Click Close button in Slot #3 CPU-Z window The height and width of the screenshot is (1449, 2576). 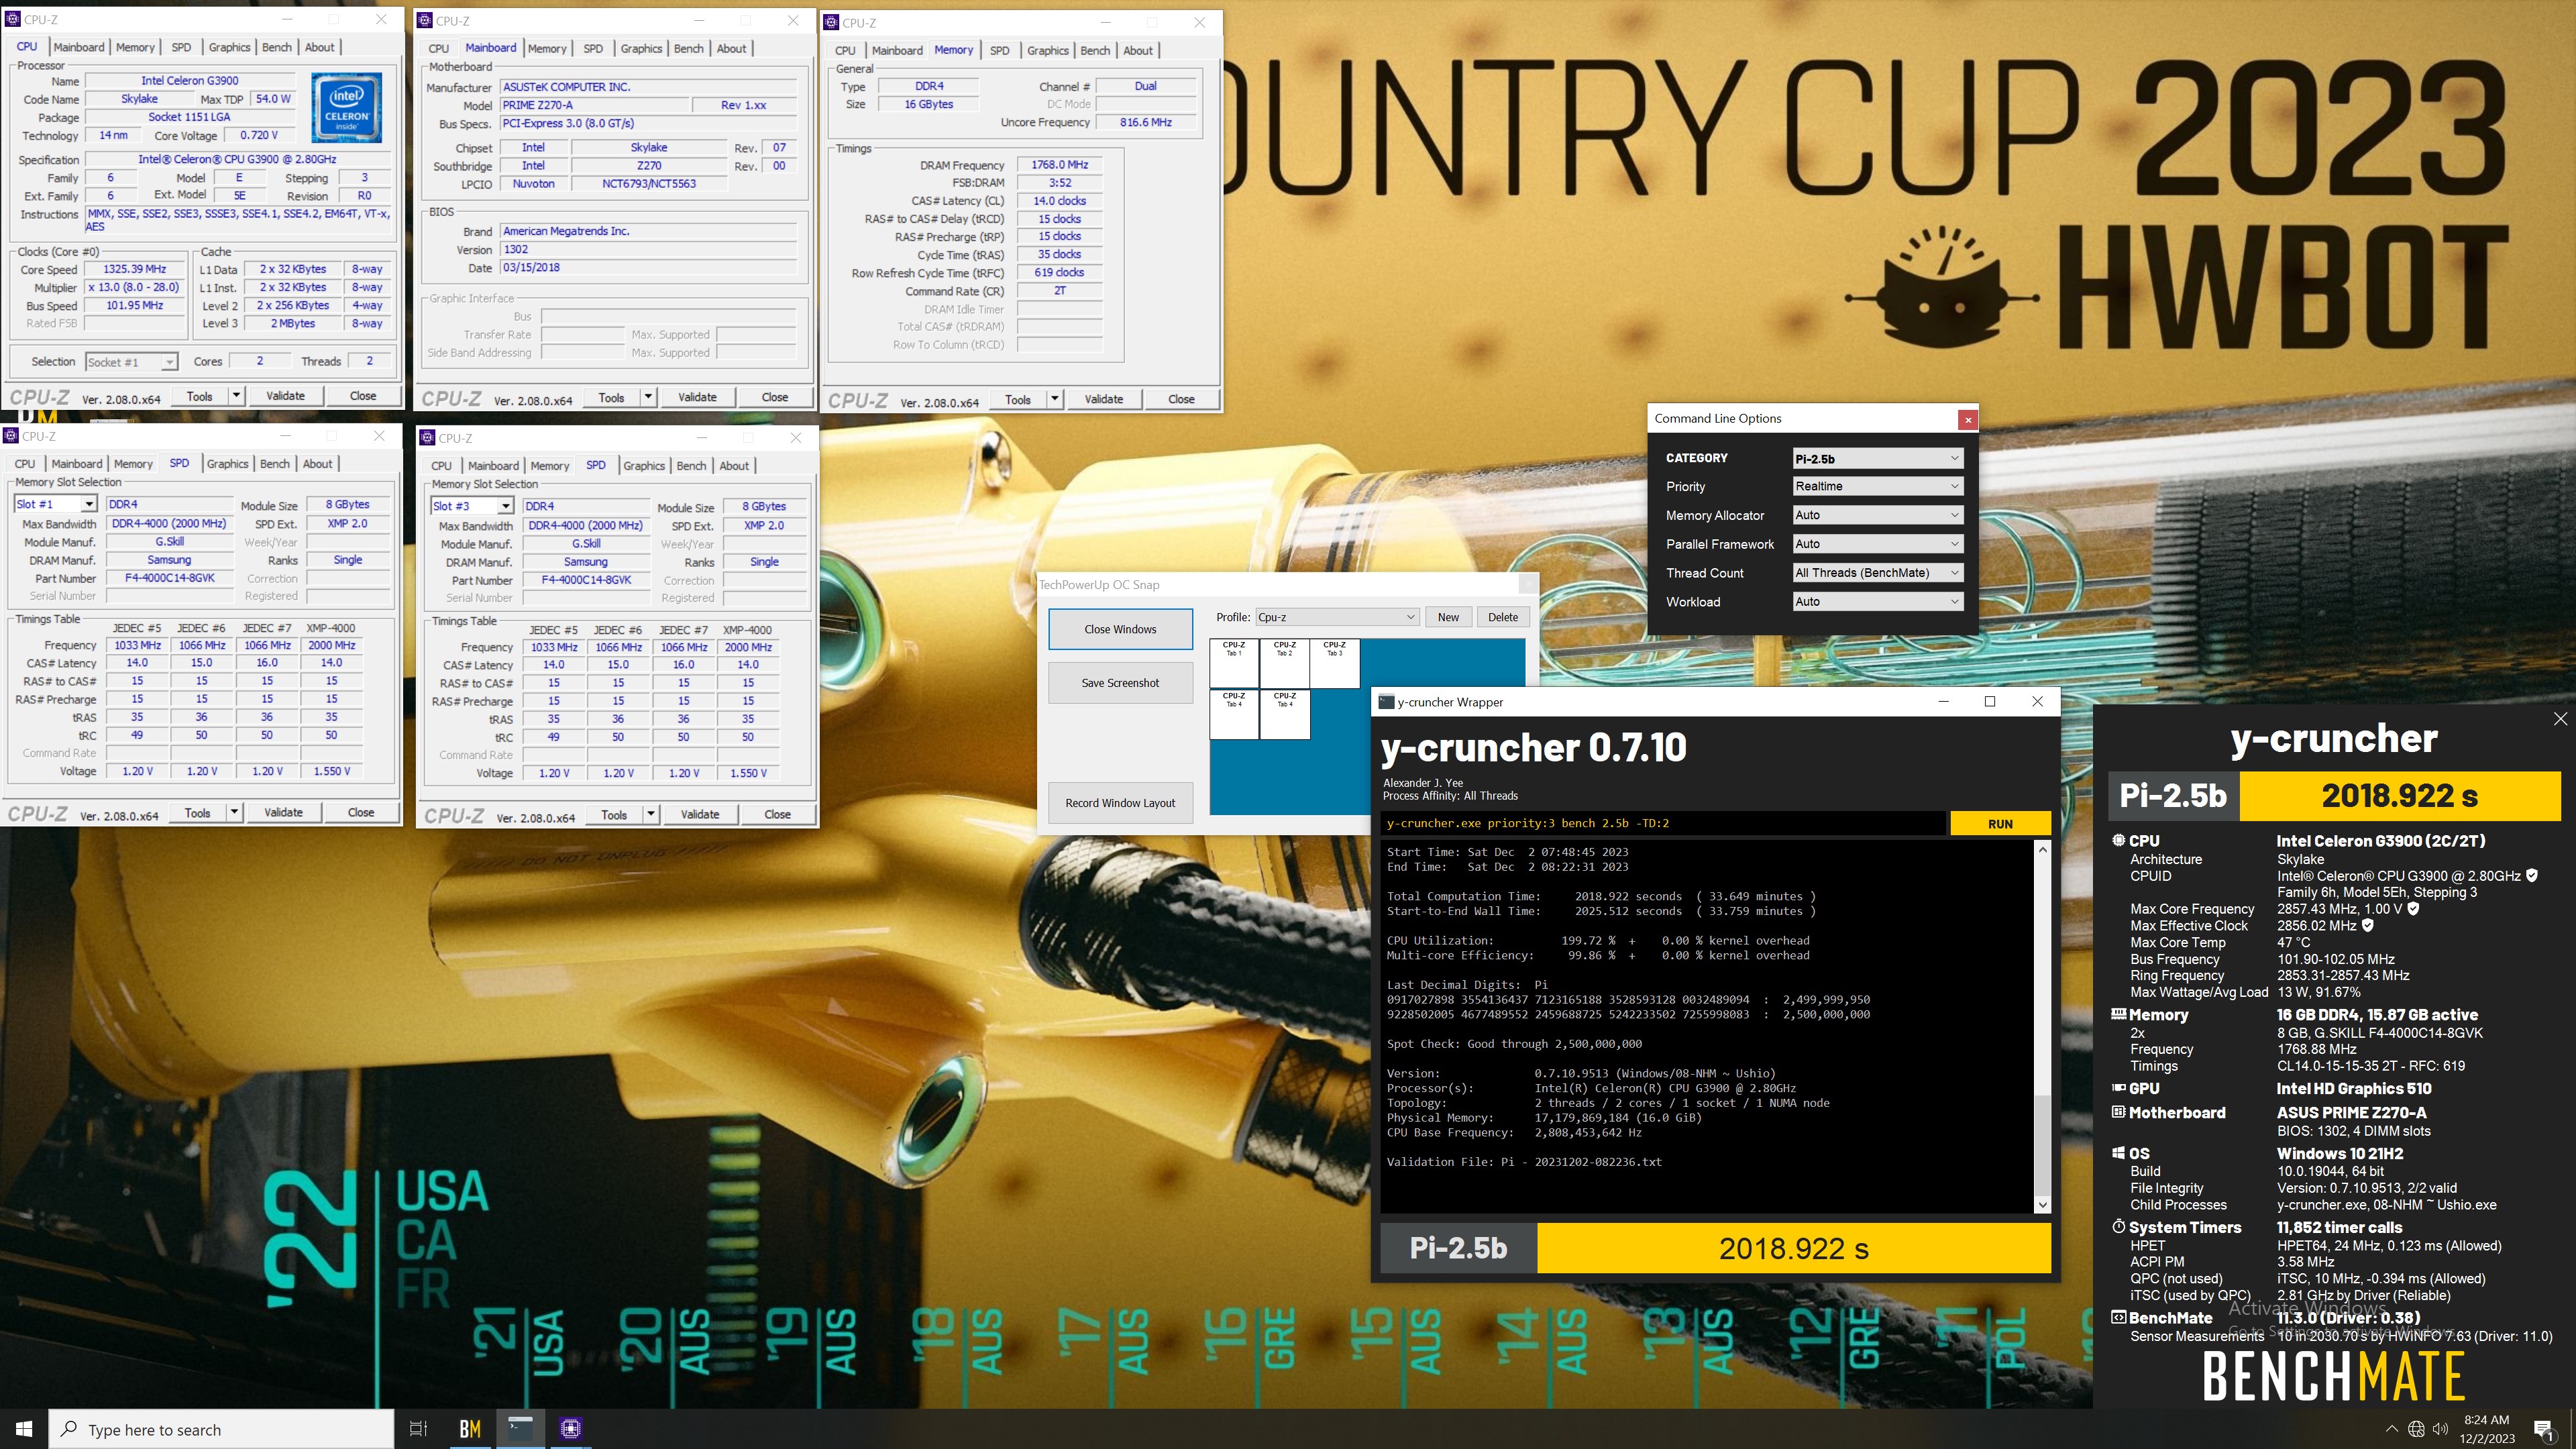pos(777,815)
